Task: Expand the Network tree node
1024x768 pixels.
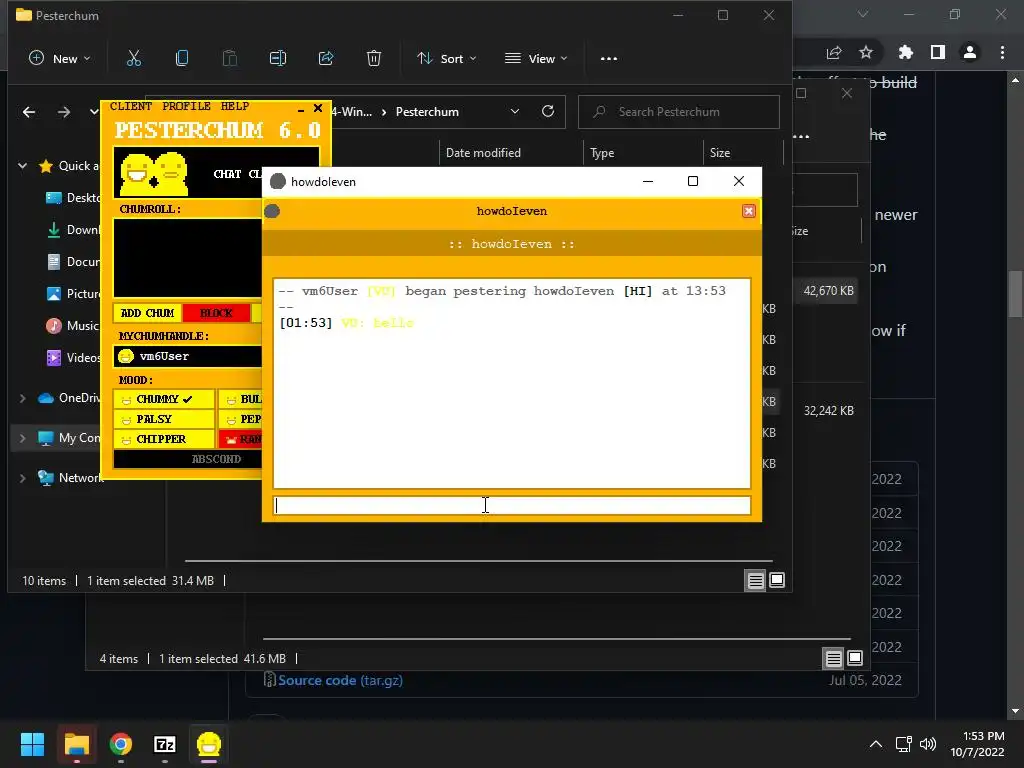Action: [23, 478]
